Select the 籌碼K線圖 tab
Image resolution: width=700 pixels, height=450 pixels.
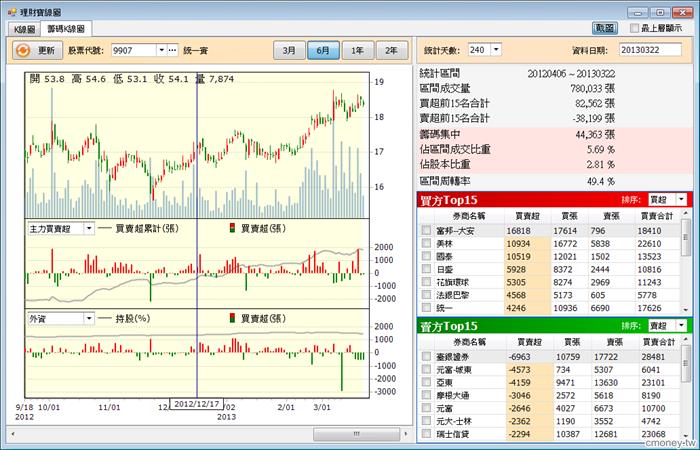click(x=68, y=30)
